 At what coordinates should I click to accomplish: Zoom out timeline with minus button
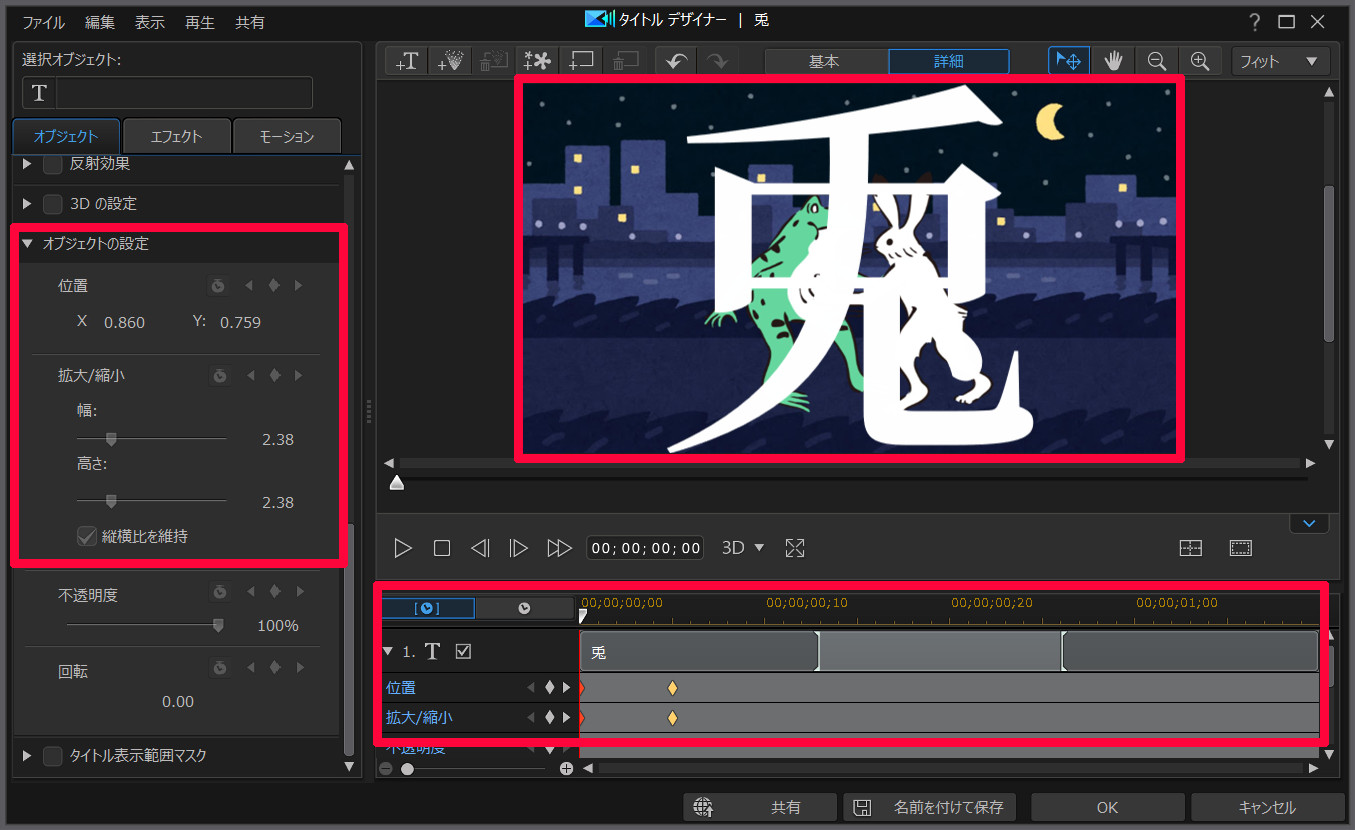[386, 769]
